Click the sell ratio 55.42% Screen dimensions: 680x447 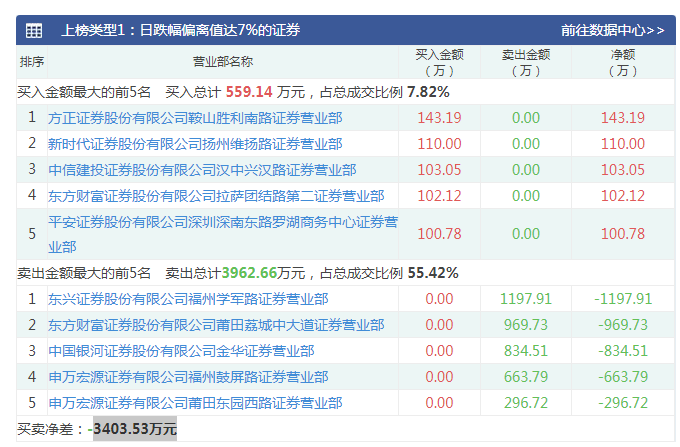click(433, 273)
